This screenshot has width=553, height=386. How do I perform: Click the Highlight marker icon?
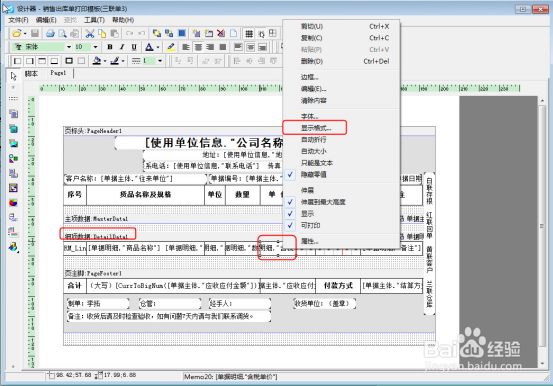coord(171,47)
